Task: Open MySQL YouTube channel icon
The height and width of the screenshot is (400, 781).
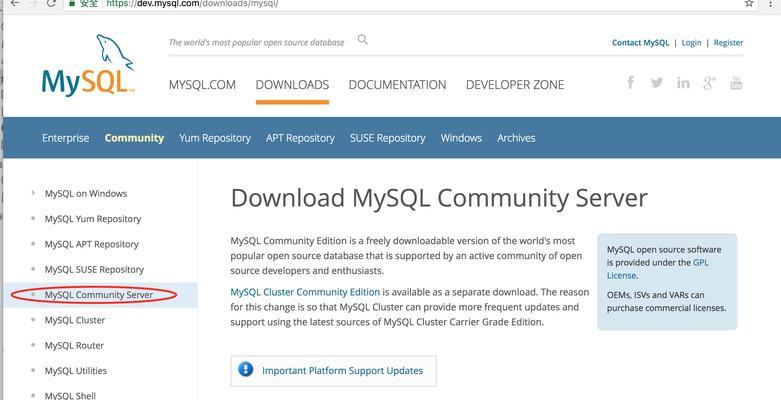Action: pyautogui.click(x=736, y=83)
